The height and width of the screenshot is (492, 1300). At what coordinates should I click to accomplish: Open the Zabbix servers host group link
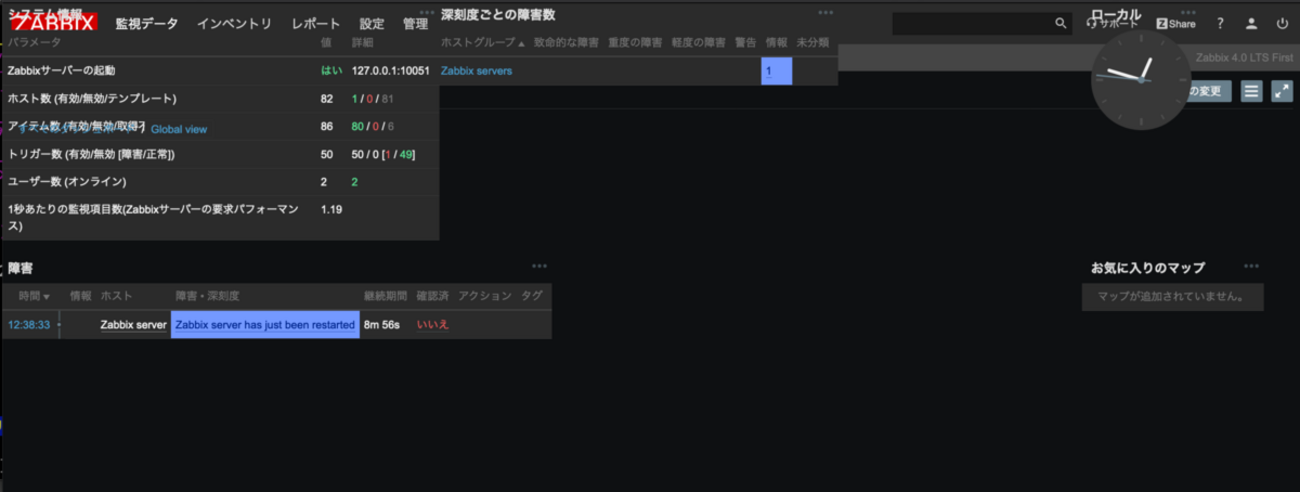click(x=476, y=71)
